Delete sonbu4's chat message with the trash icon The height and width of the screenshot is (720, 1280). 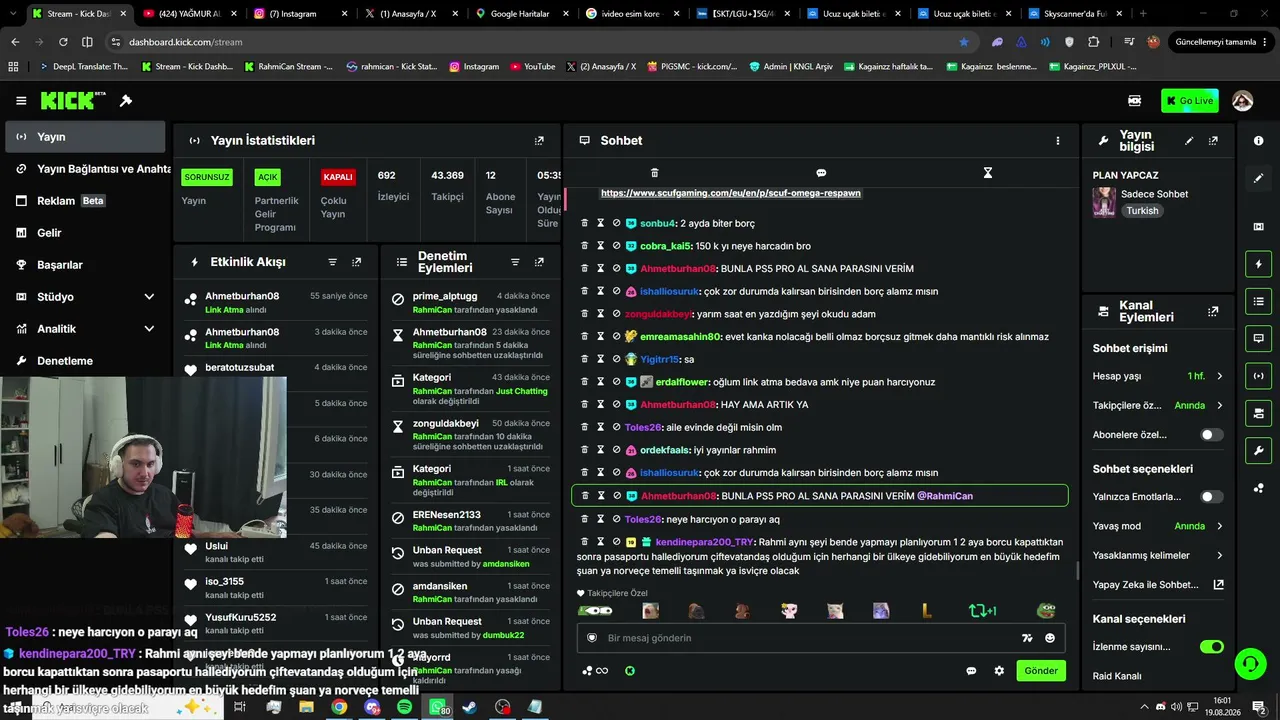coord(585,223)
